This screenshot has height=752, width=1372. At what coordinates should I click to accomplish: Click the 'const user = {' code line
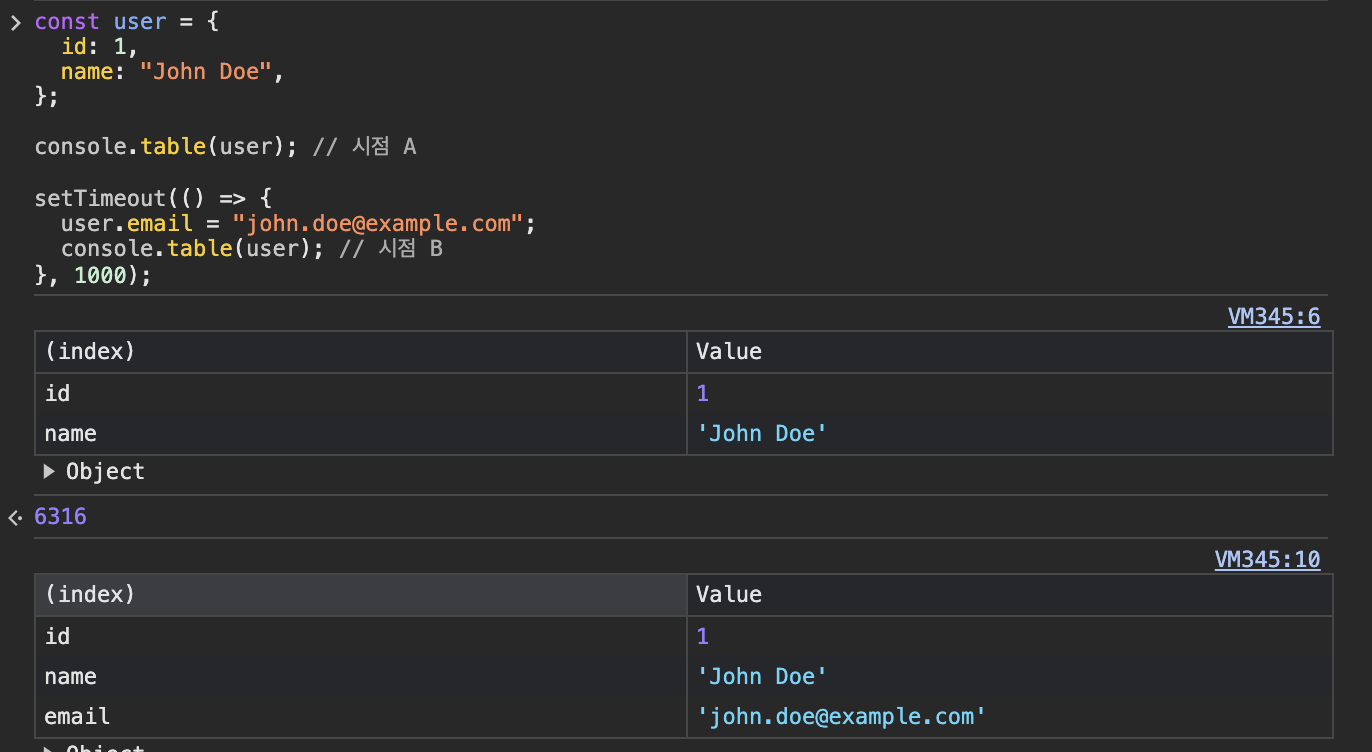click(126, 22)
